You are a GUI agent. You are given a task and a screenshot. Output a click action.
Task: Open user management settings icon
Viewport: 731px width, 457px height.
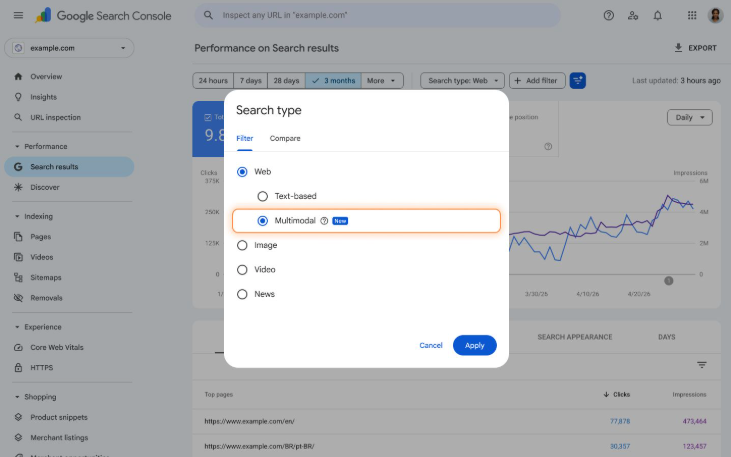pyautogui.click(x=633, y=15)
